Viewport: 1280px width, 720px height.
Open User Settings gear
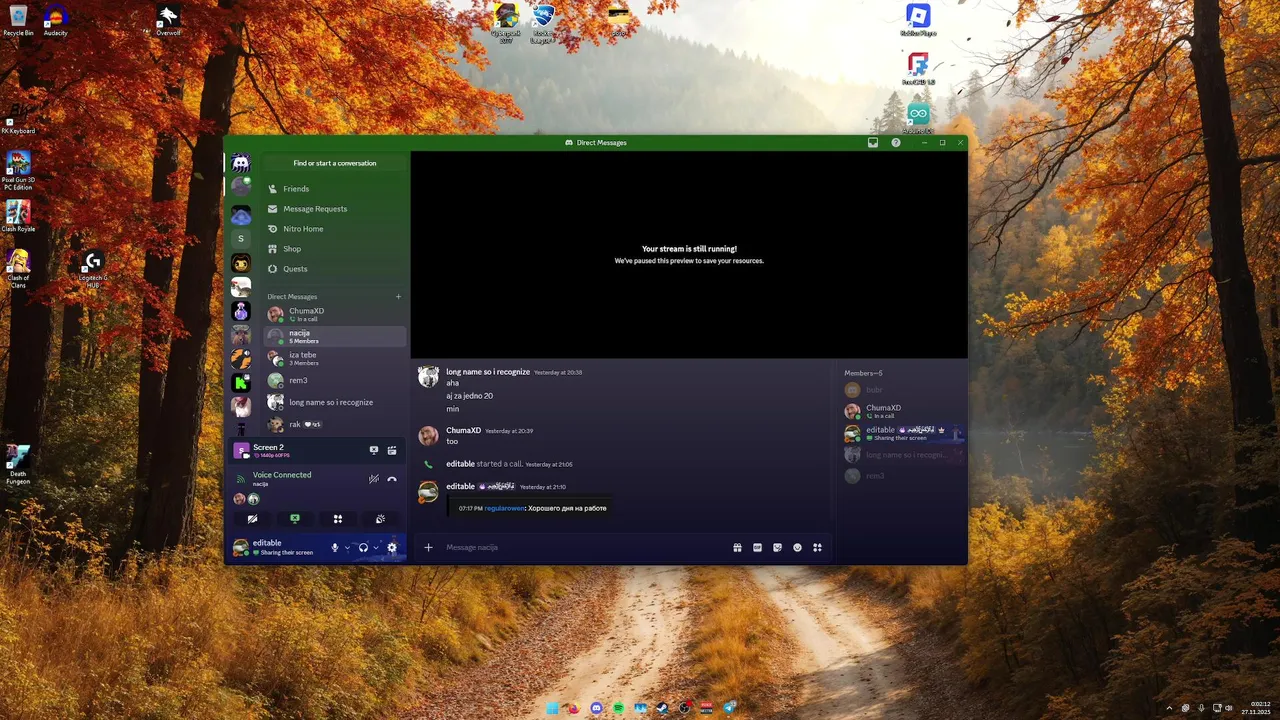(x=392, y=547)
